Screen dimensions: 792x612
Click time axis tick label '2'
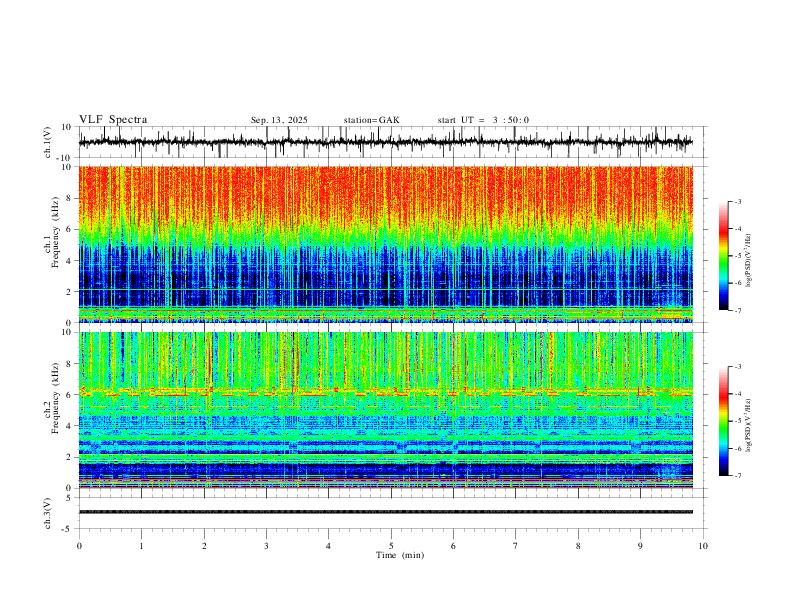[204, 546]
